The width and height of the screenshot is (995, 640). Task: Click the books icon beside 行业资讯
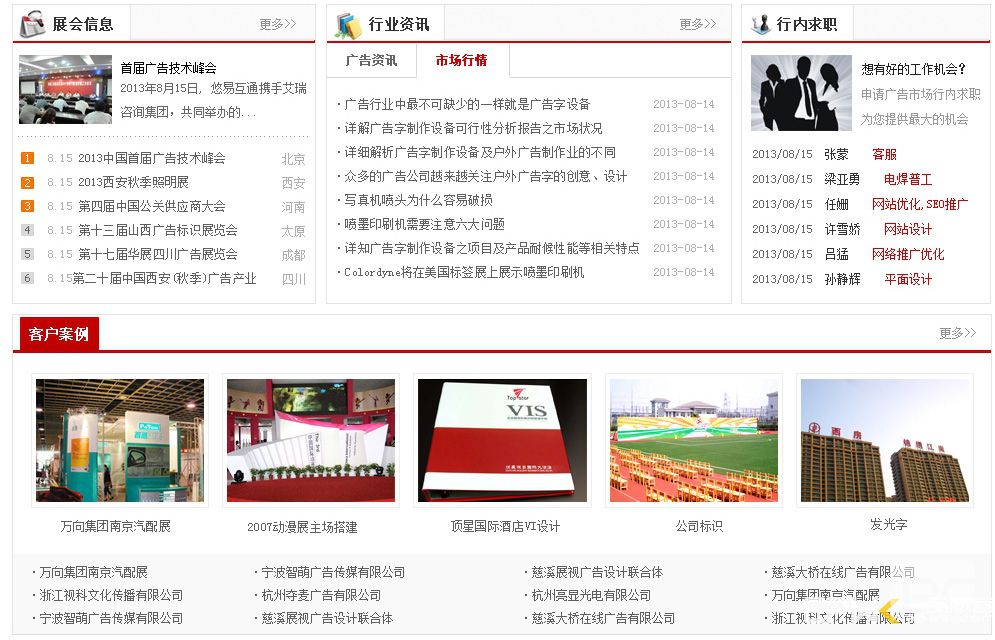tap(347, 24)
